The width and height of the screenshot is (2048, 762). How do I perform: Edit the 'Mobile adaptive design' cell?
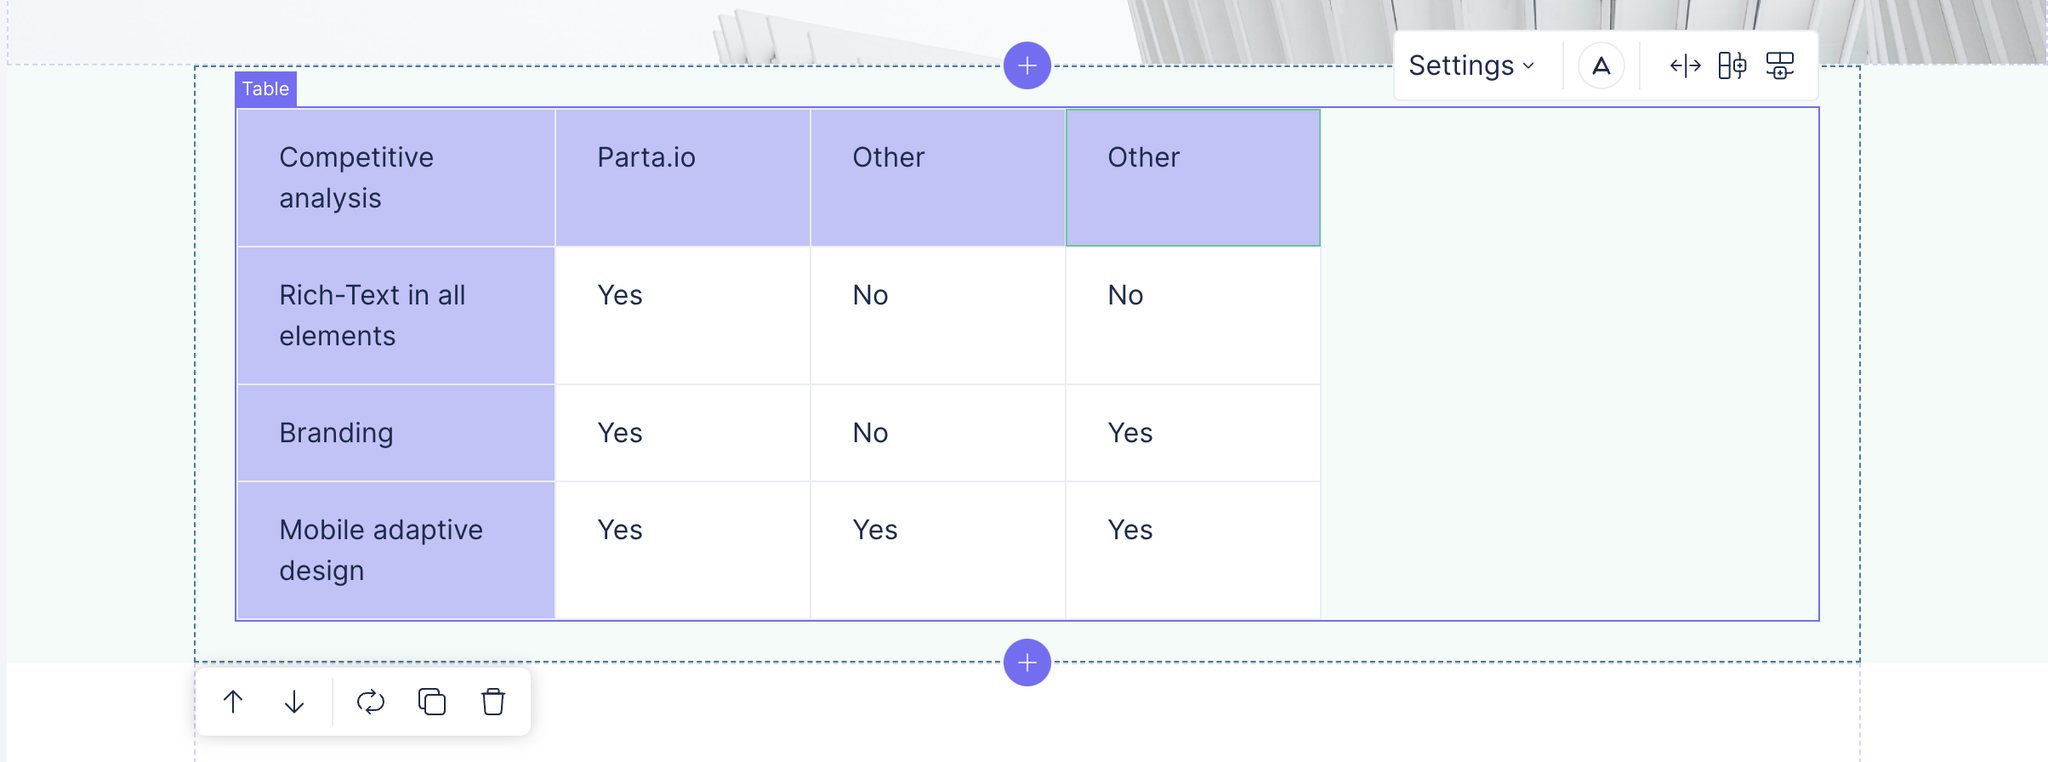pyautogui.click(x=396, y=550)
